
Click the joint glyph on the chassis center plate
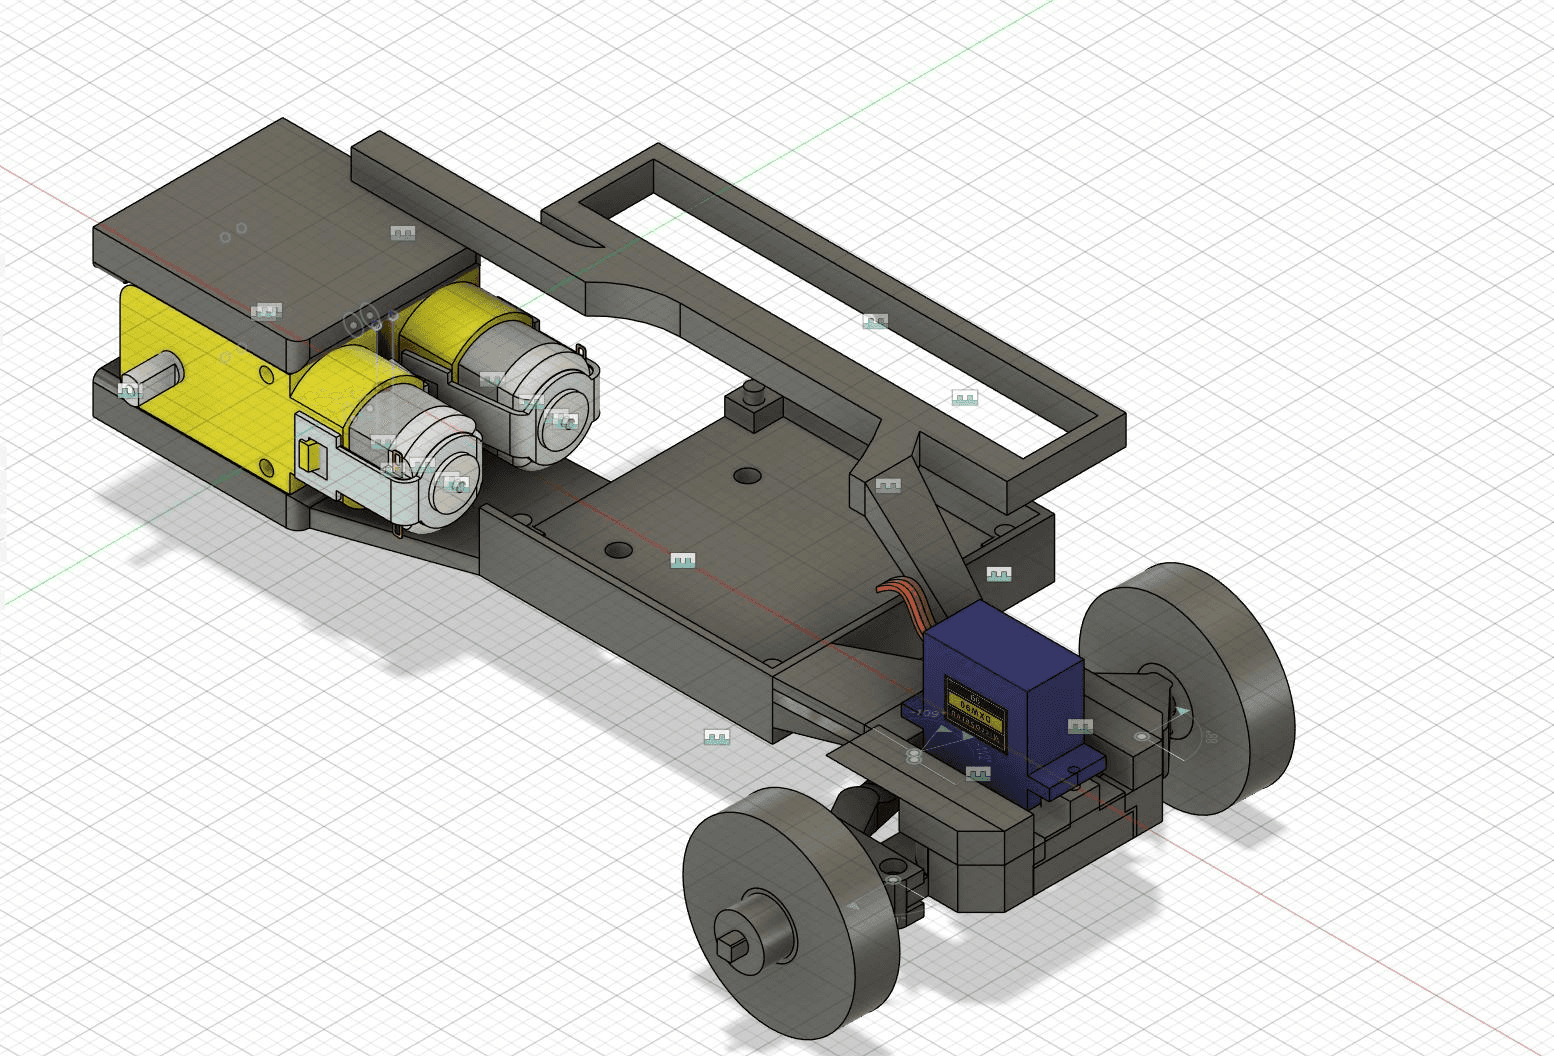tap(683, 561)
